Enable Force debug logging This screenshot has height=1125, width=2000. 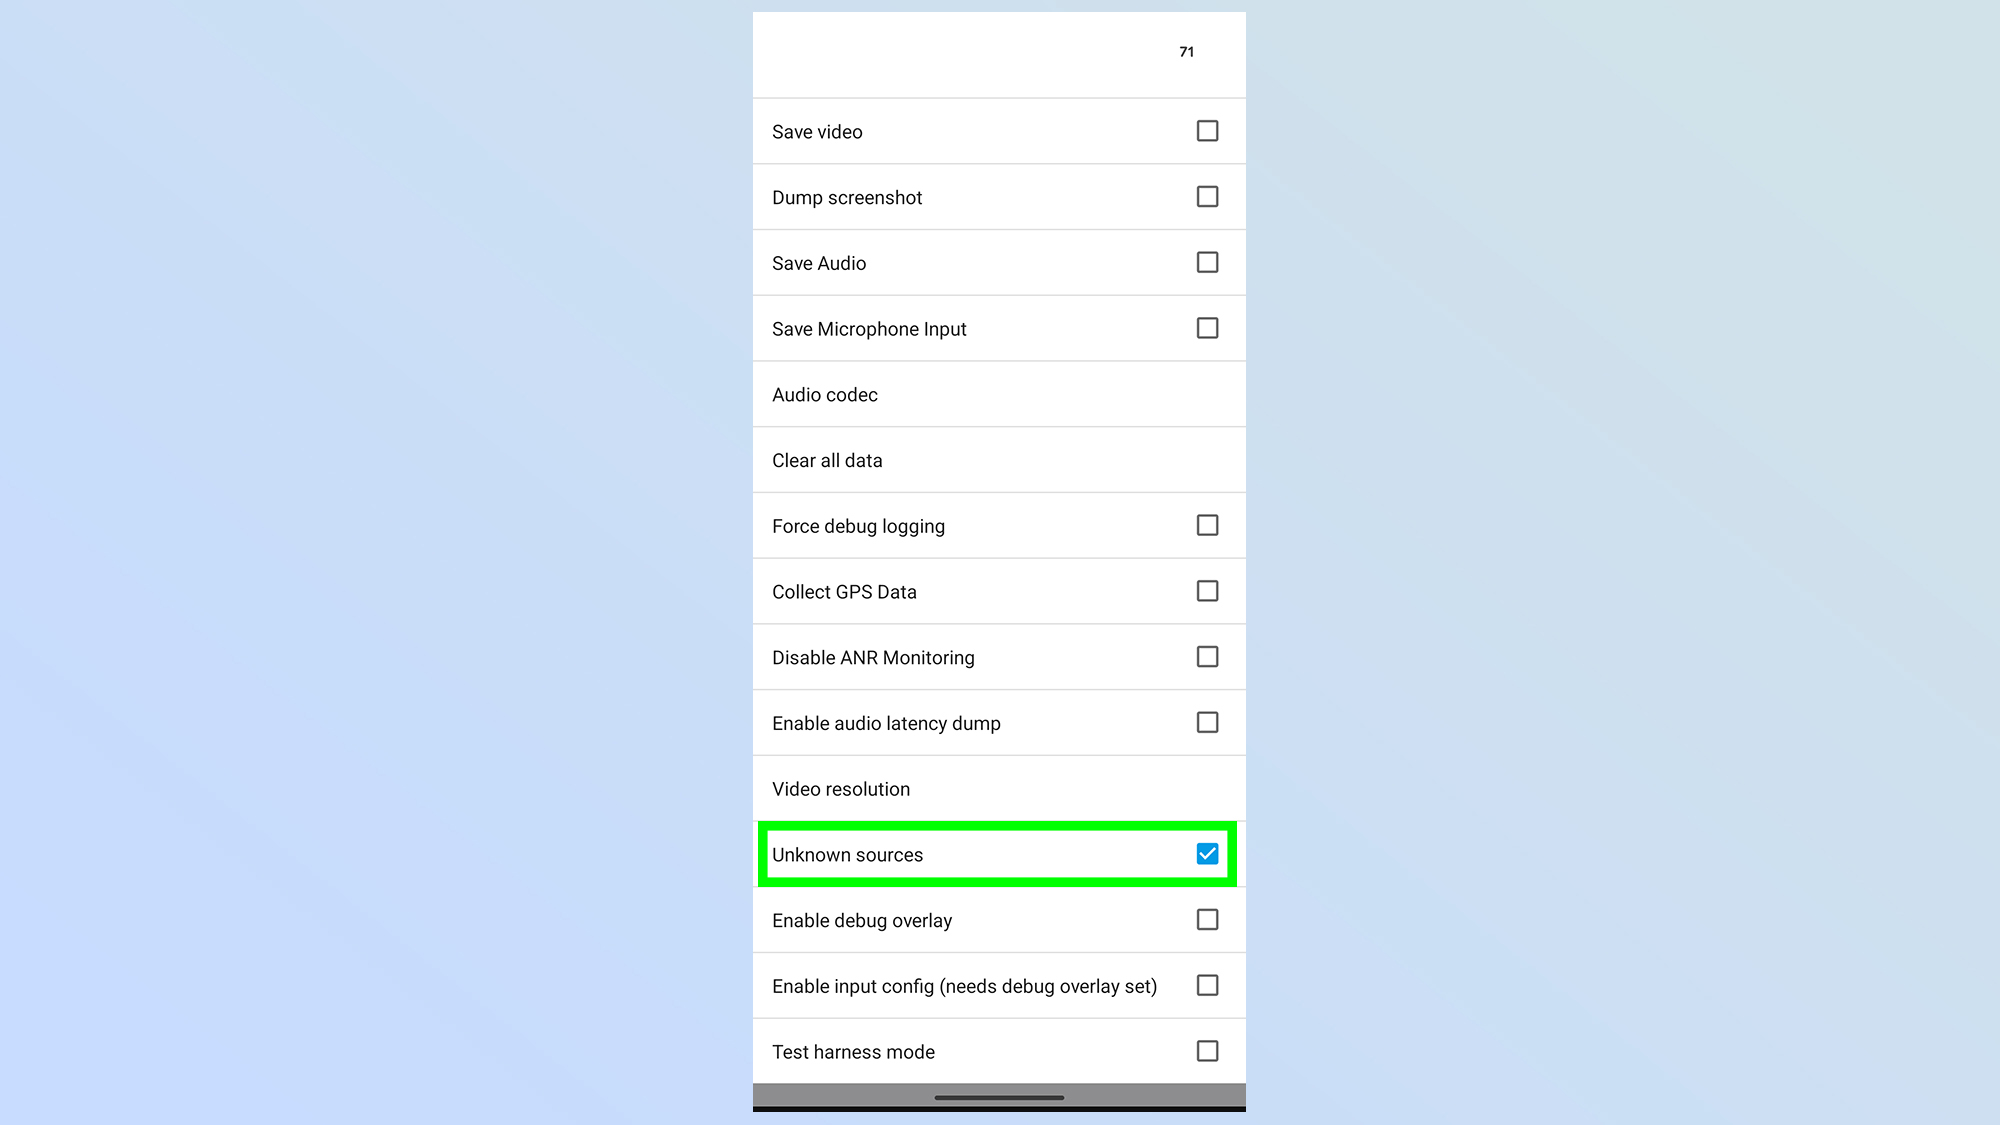click(x=1207, y=525)
